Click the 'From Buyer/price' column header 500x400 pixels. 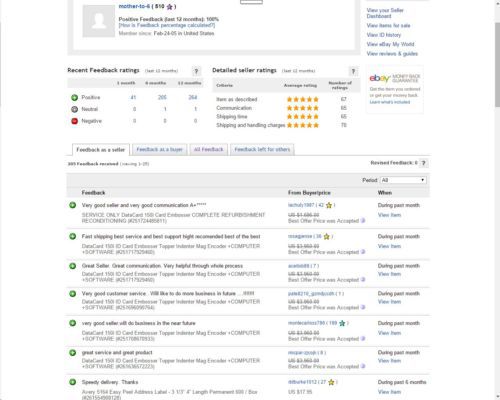pos(309,193)
